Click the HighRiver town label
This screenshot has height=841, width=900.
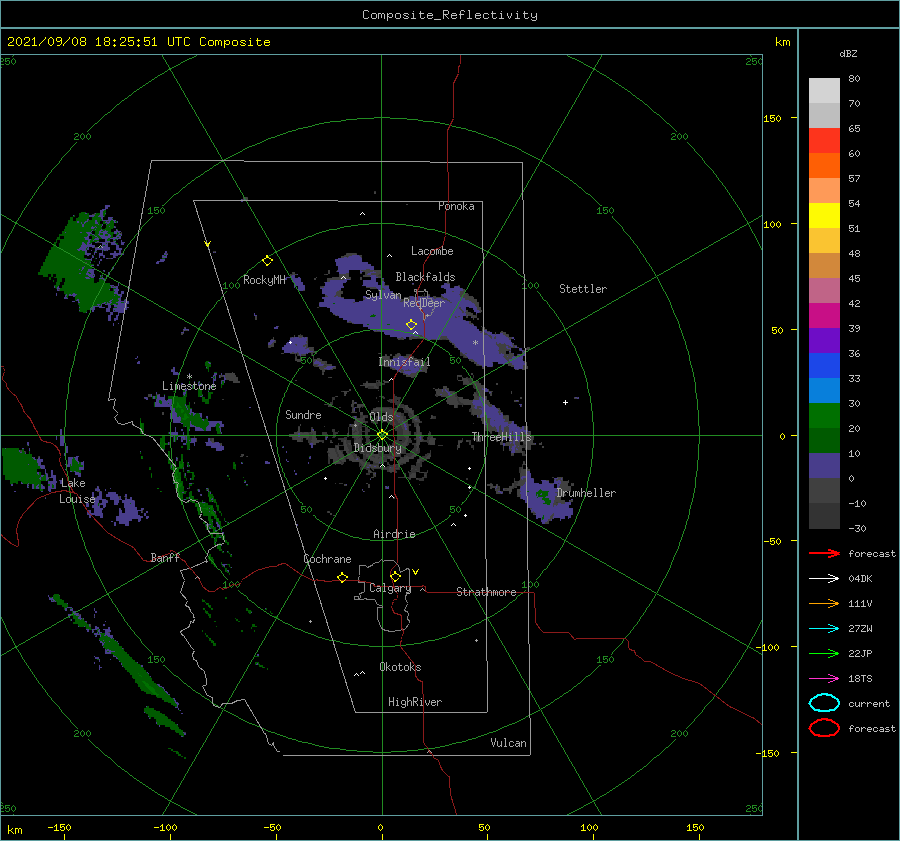[415, 702]
